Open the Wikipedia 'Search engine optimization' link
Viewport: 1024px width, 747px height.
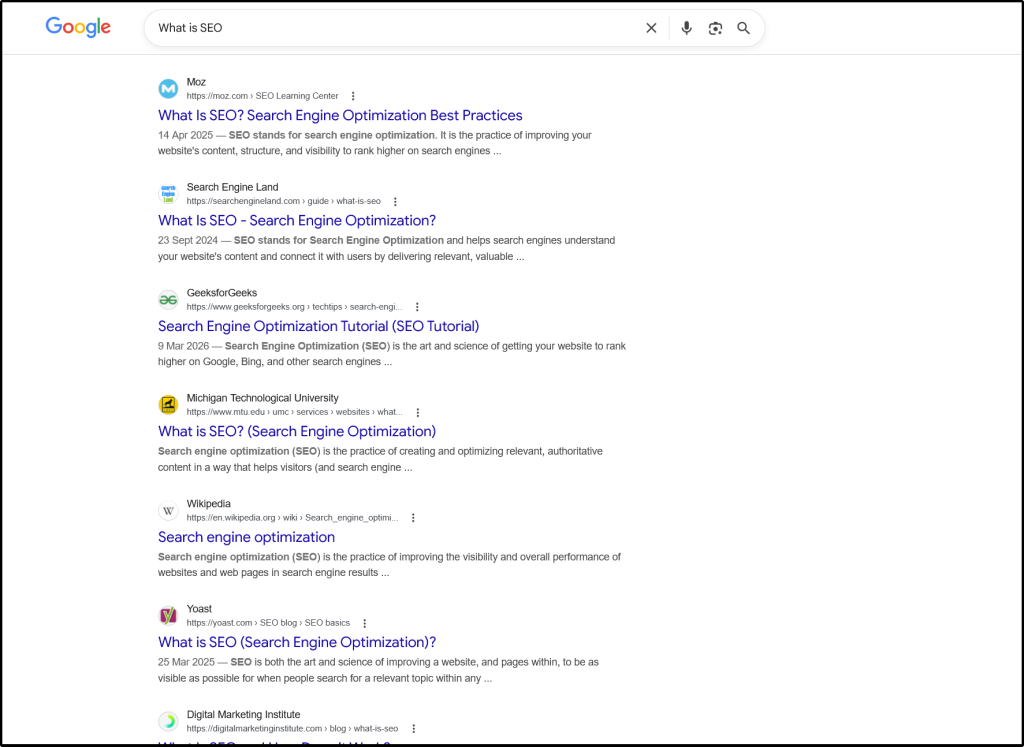(x=246, y=537)
